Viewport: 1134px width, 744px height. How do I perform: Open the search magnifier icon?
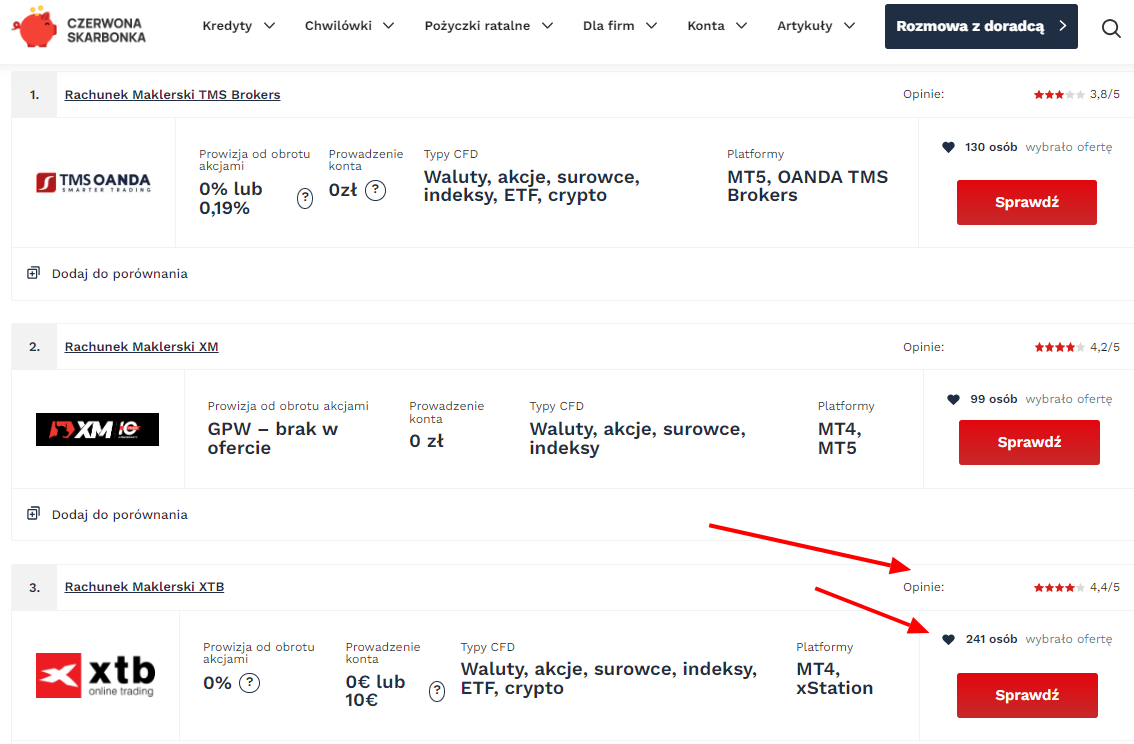point(1111,28)
